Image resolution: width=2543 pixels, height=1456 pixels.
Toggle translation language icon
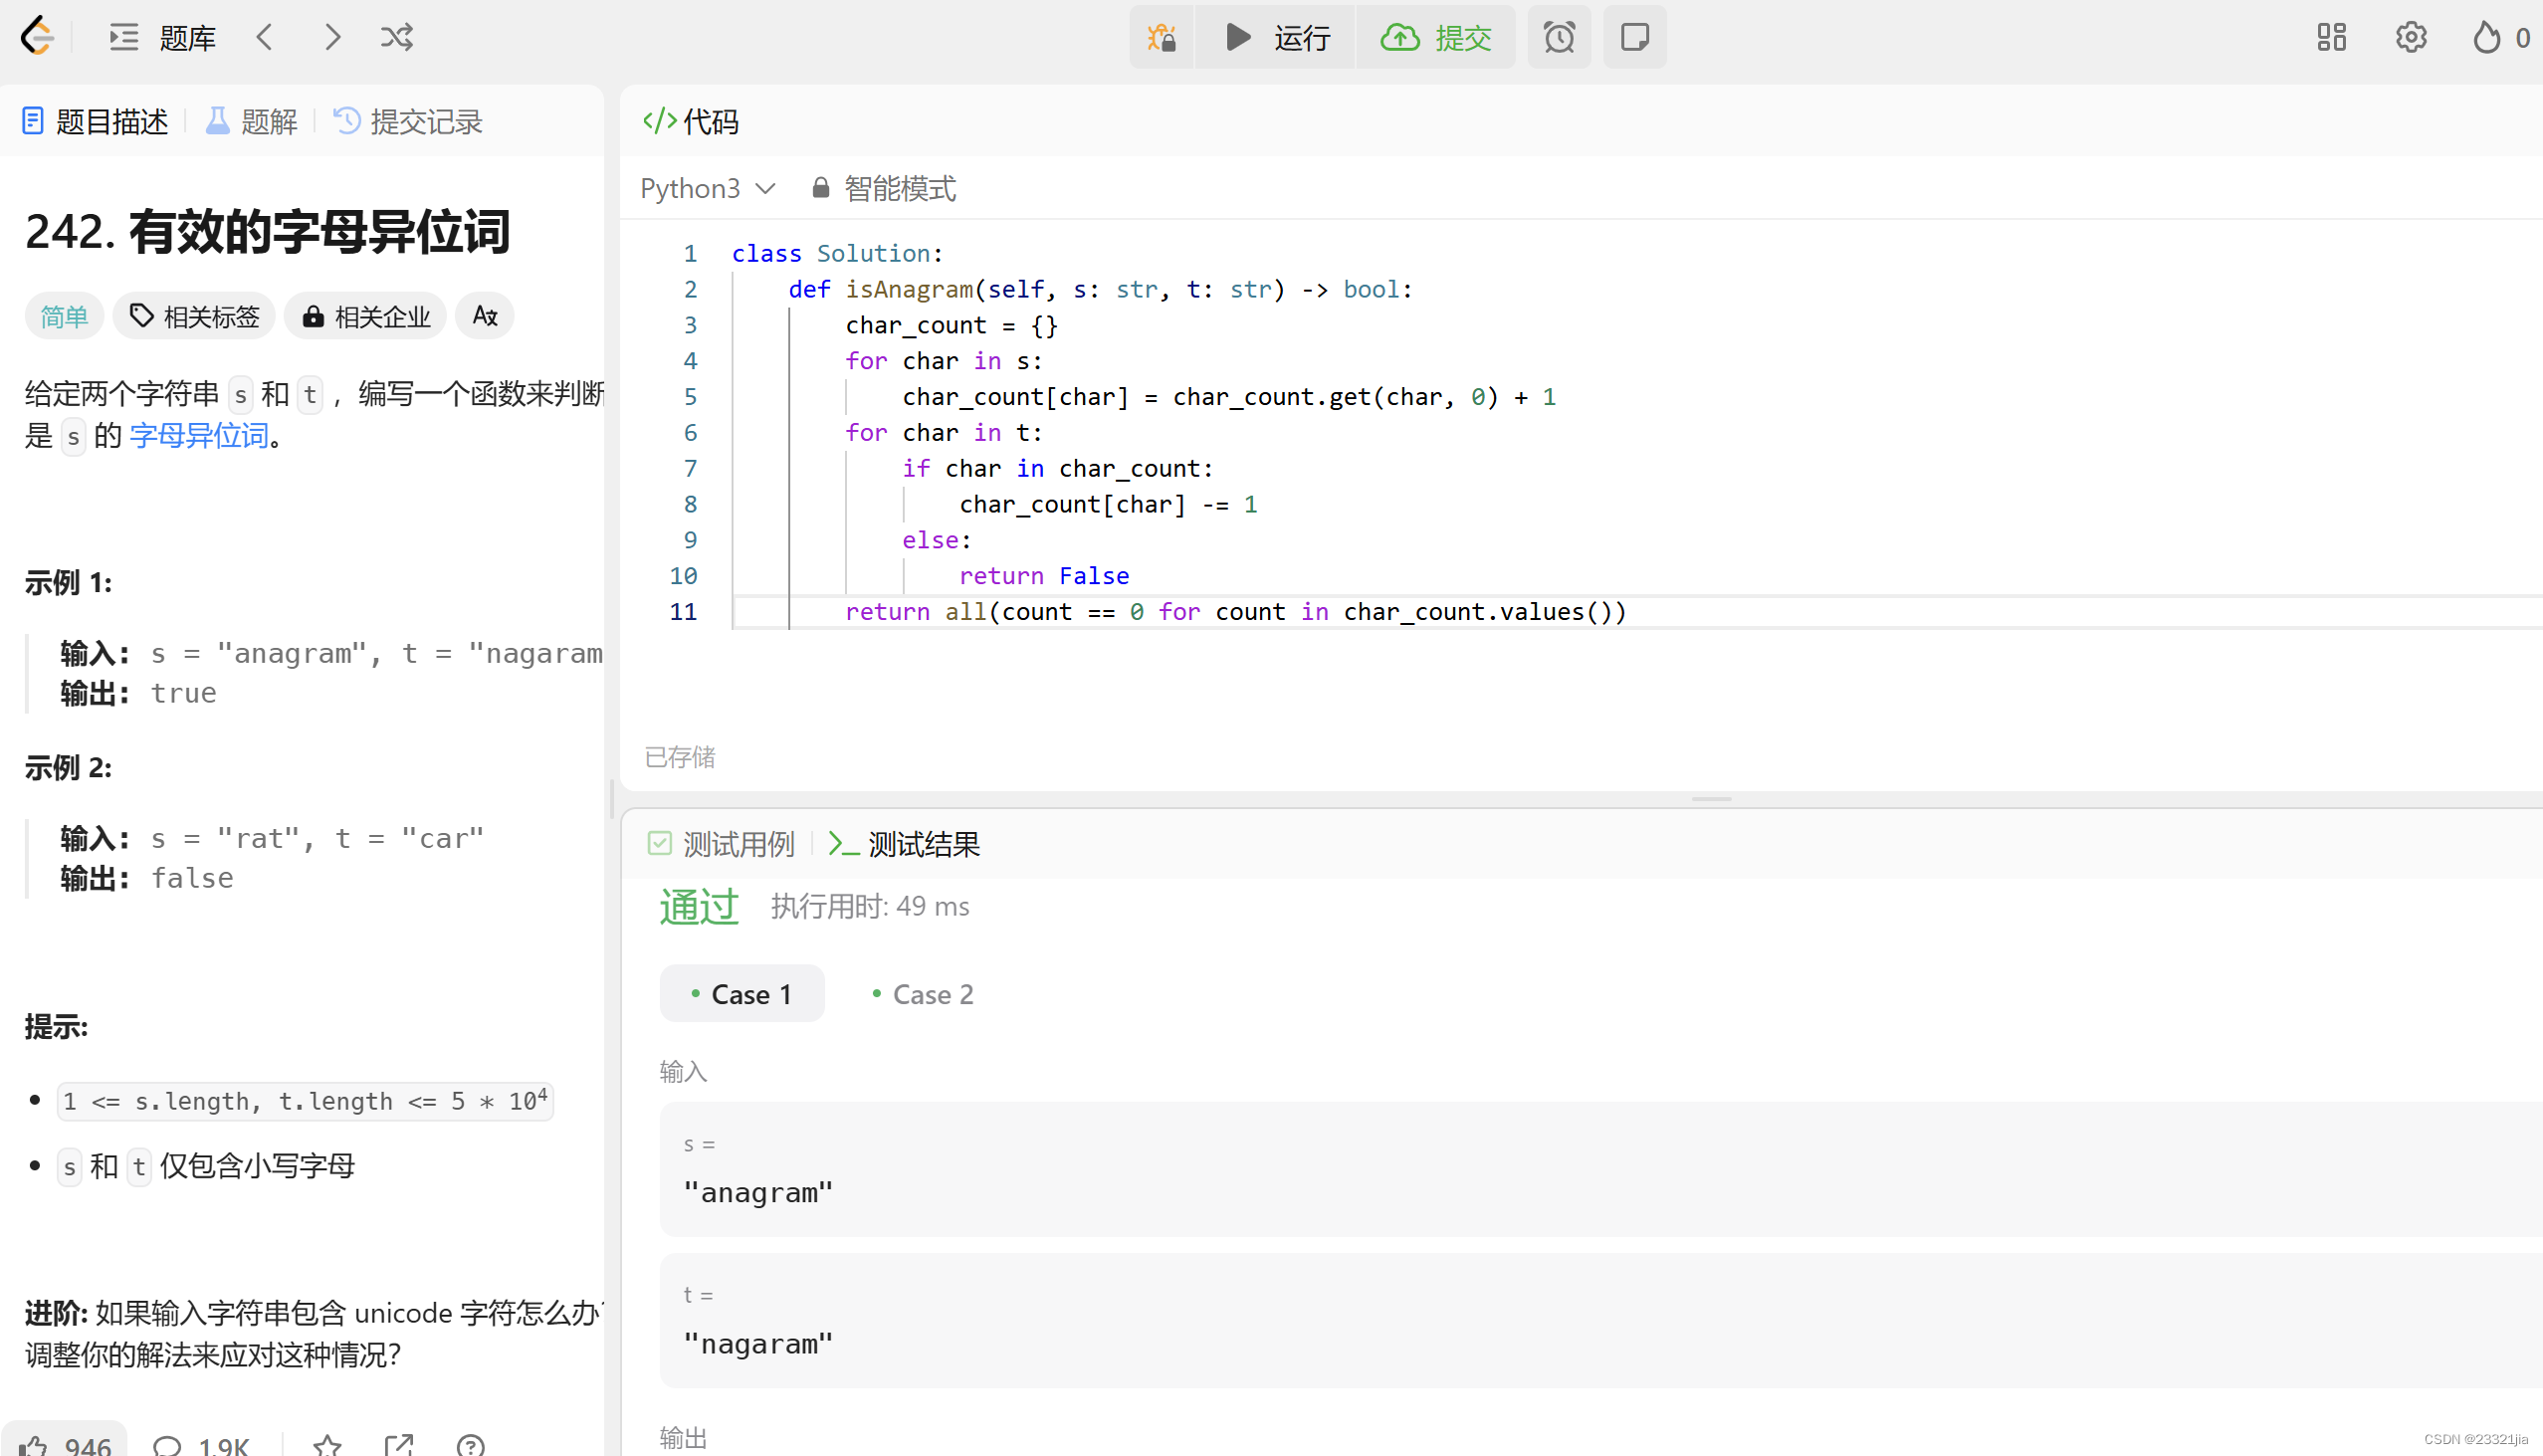pos(485,317)
